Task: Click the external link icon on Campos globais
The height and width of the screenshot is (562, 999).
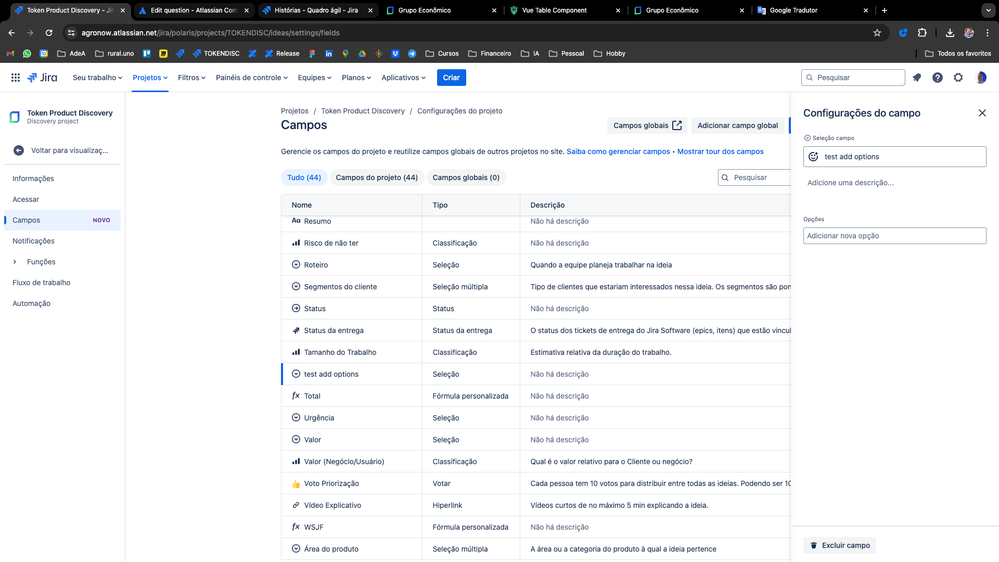Action: click(x=677, y=126)
